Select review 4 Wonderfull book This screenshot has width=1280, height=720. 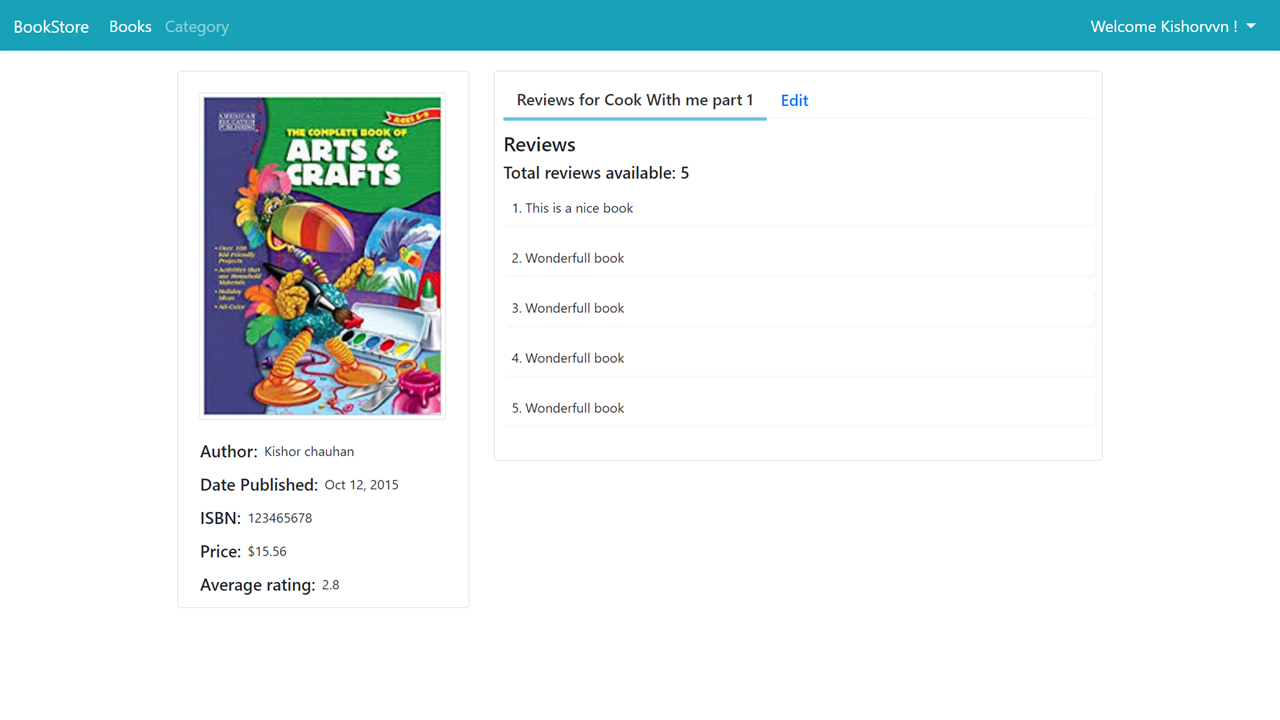[x=798, y=358]
